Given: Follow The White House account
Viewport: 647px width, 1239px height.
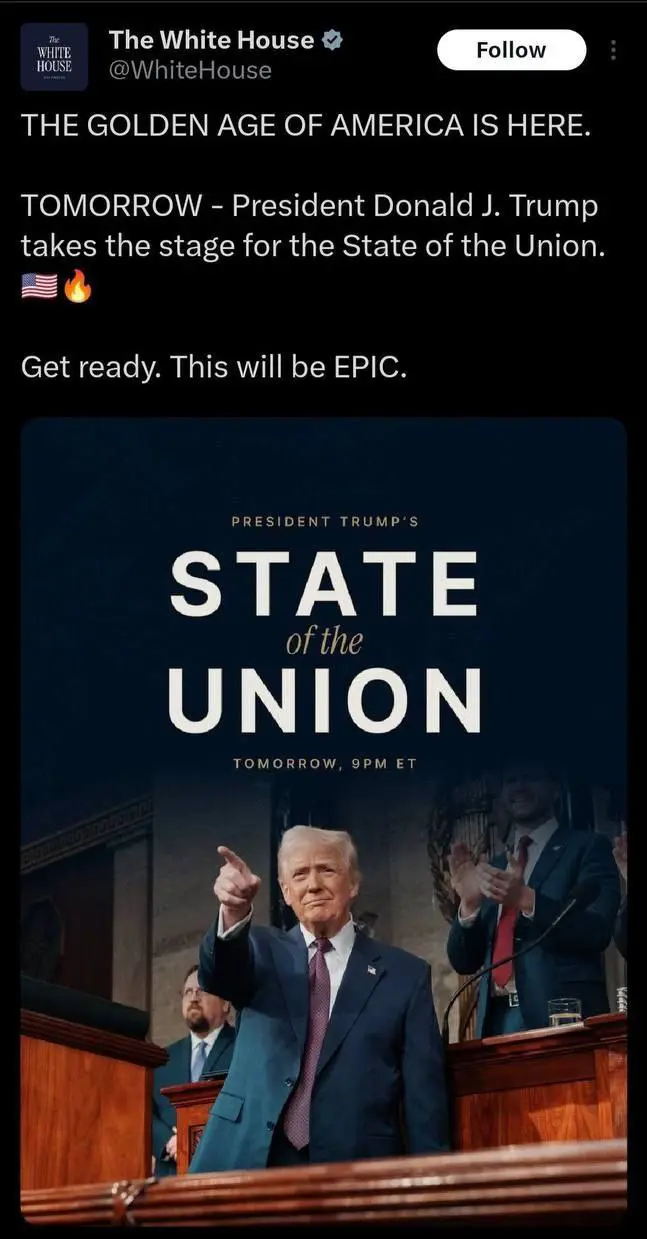Looking at the screenshot, I should (511, 50).
